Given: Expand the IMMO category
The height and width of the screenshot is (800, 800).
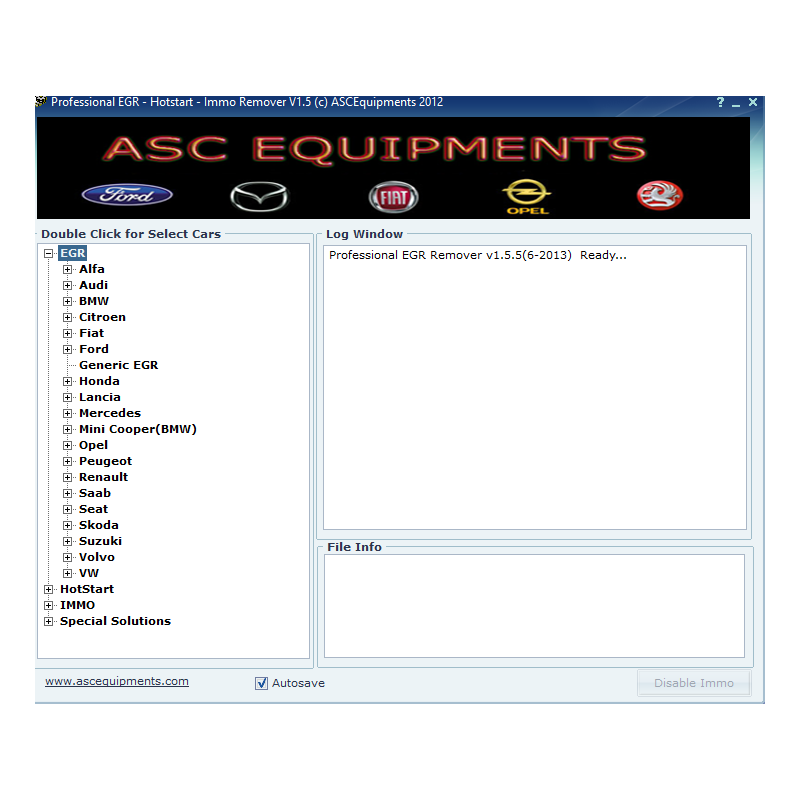Looking at the screenshot, I should point(48,606).
